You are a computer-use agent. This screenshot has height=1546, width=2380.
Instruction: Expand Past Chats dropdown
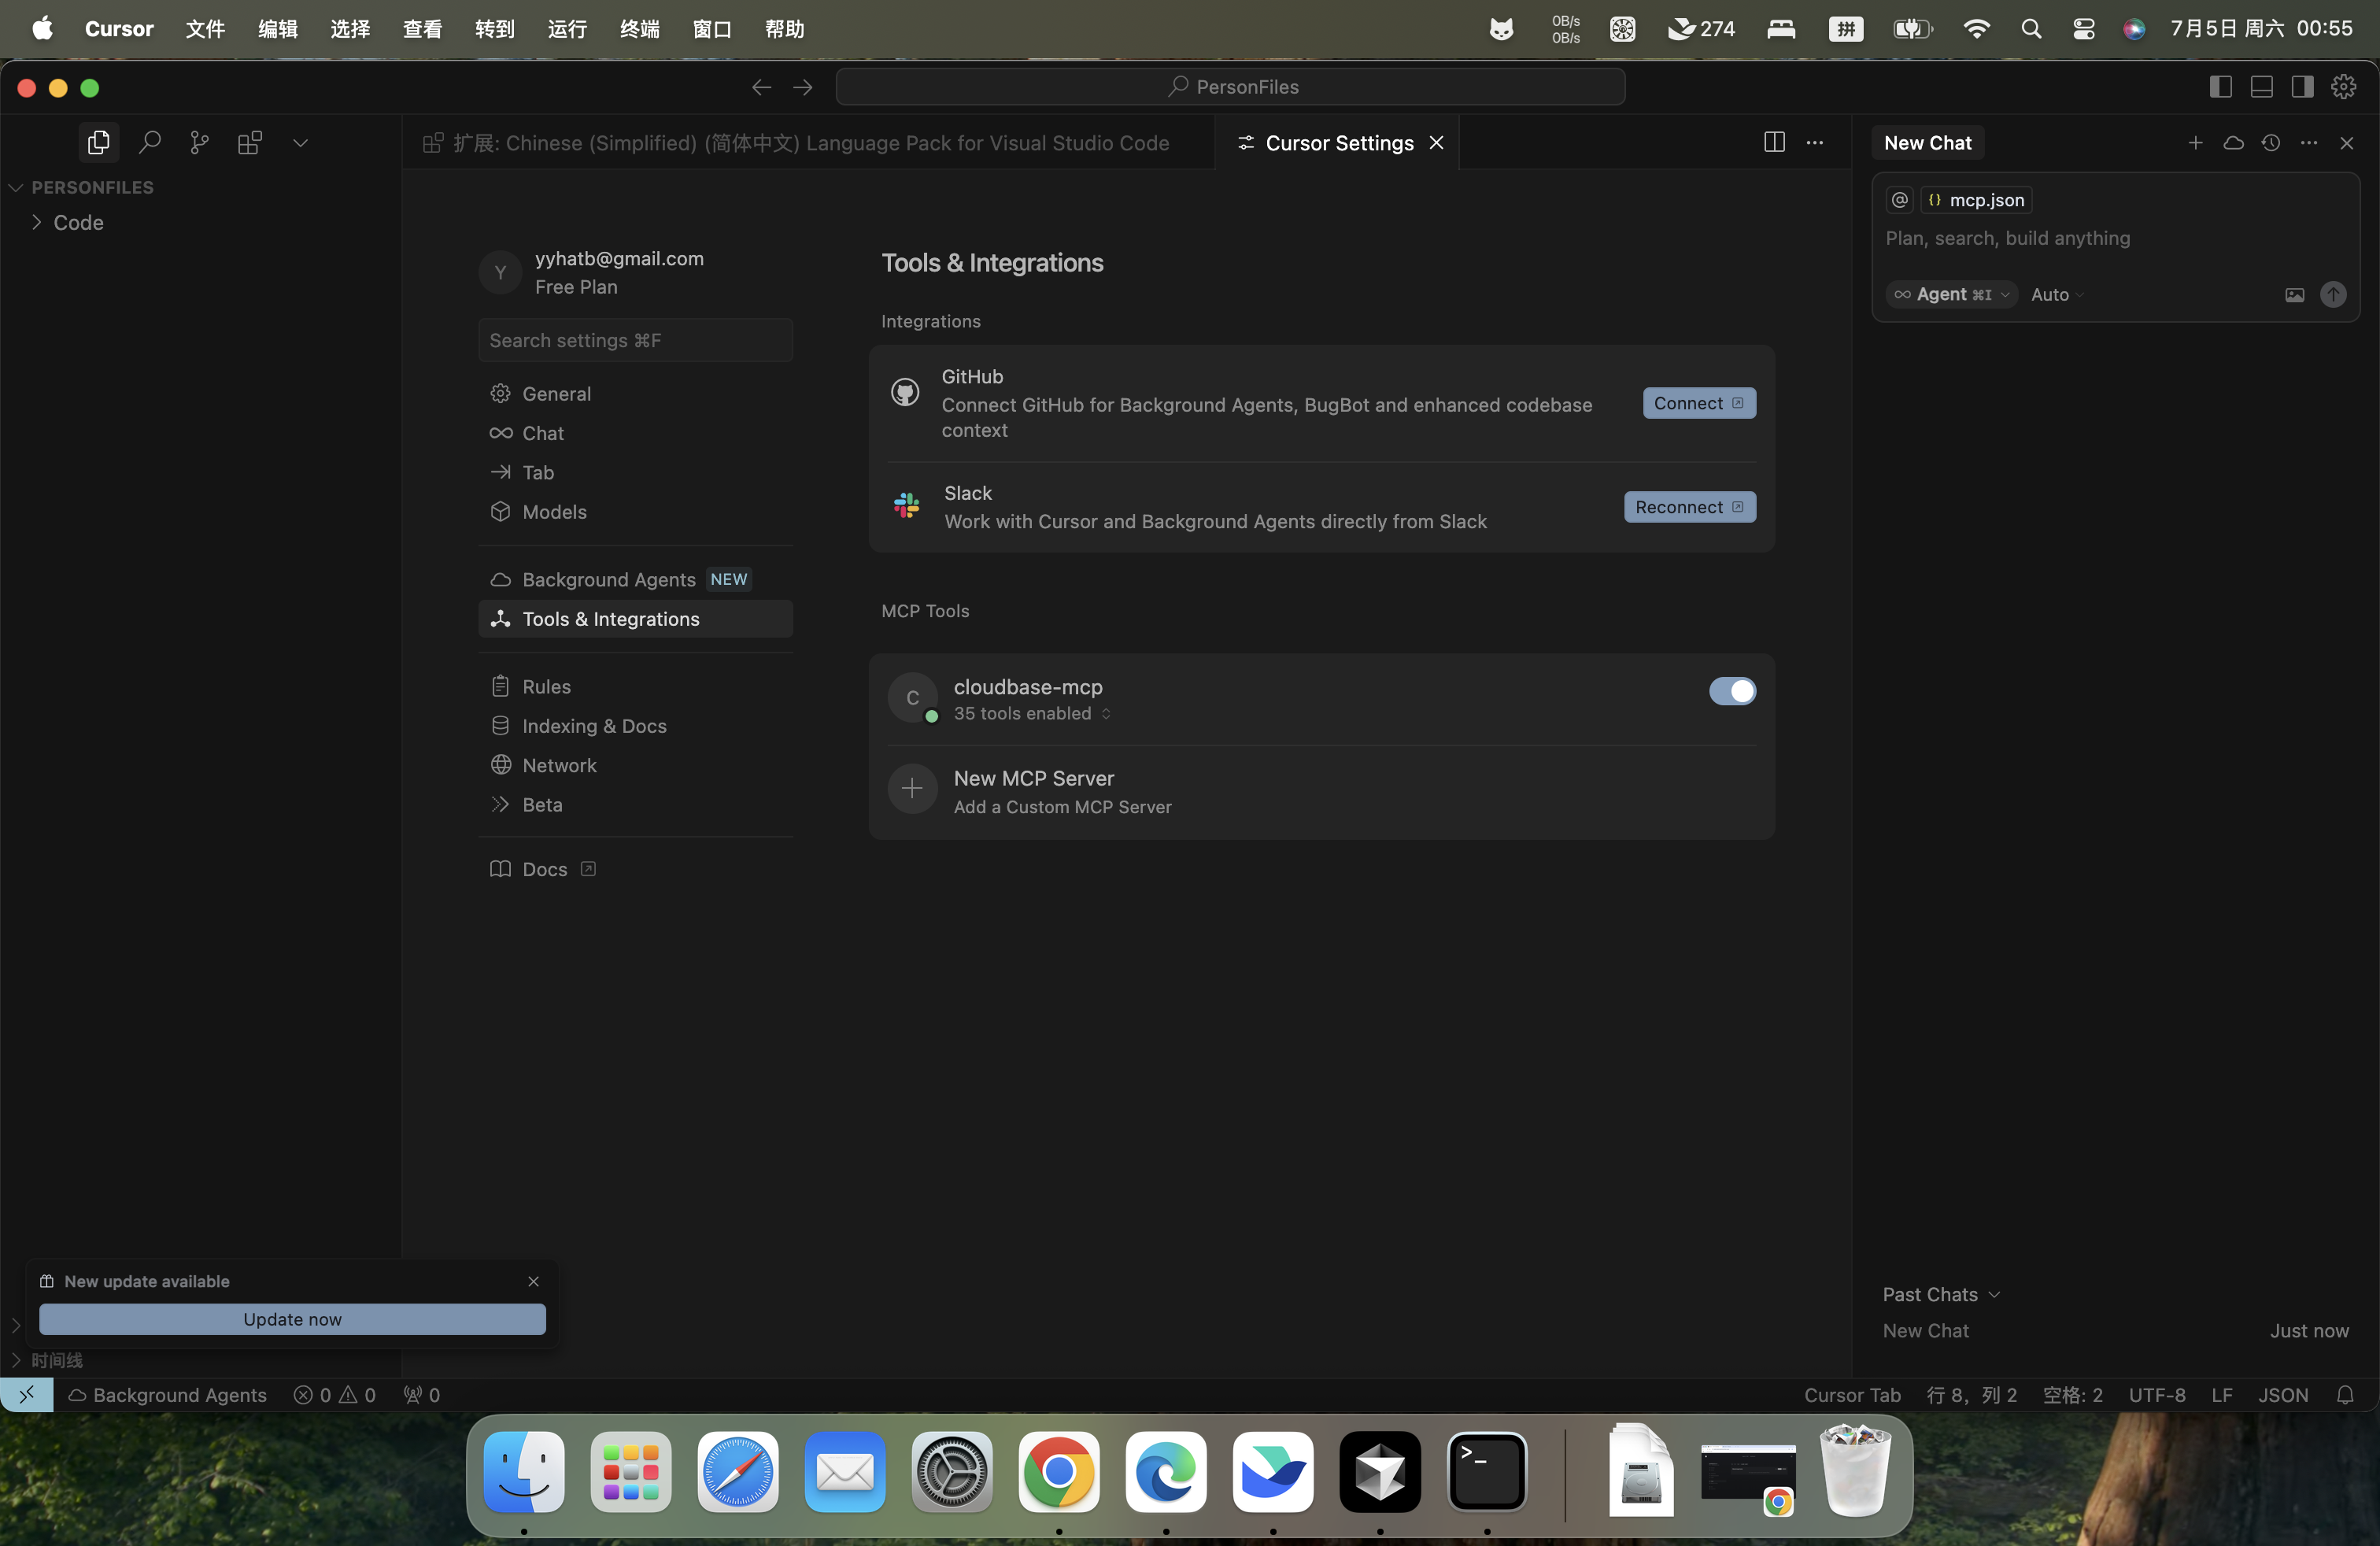click(x=1941, y=1294)
